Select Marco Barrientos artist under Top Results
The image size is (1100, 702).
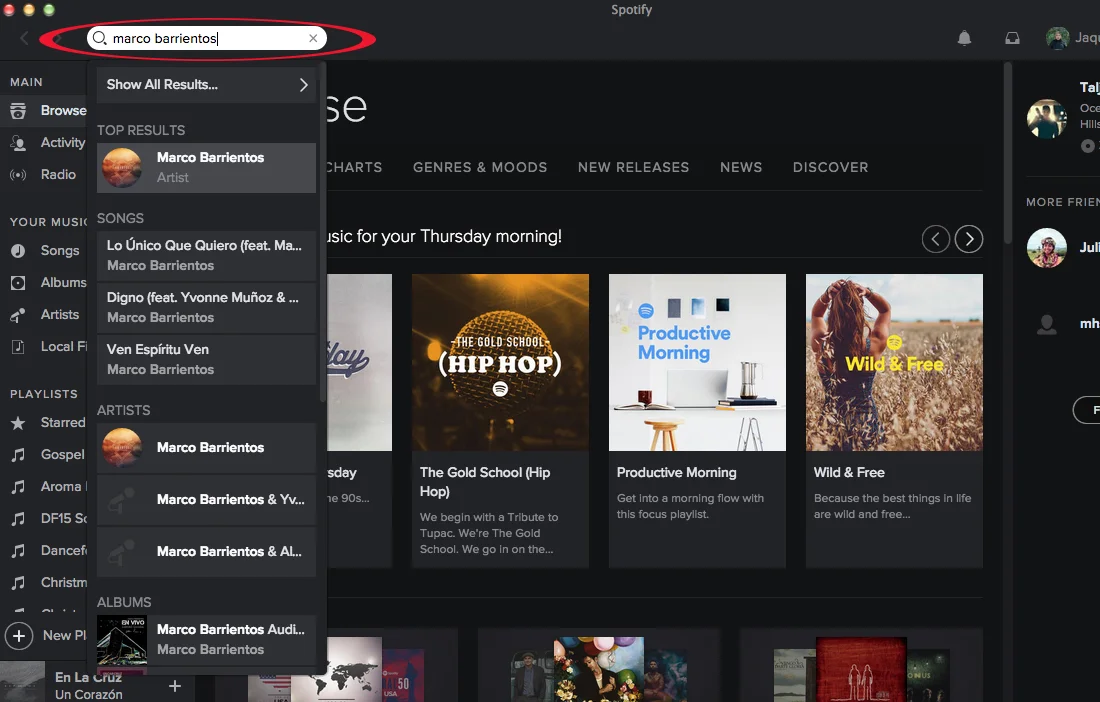point(206,168)
